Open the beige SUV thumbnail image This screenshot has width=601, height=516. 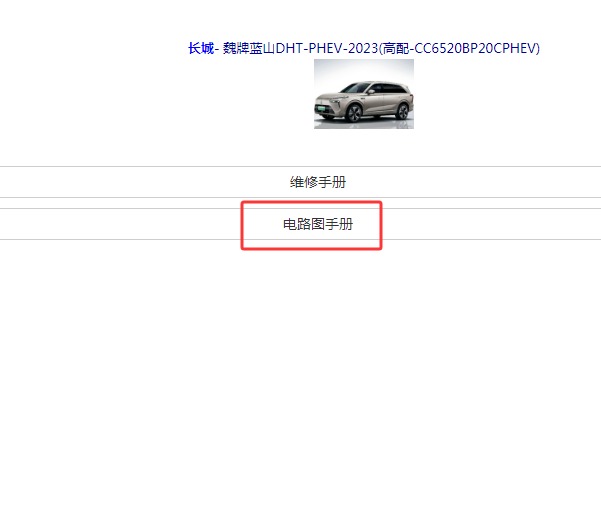(364, 94)
